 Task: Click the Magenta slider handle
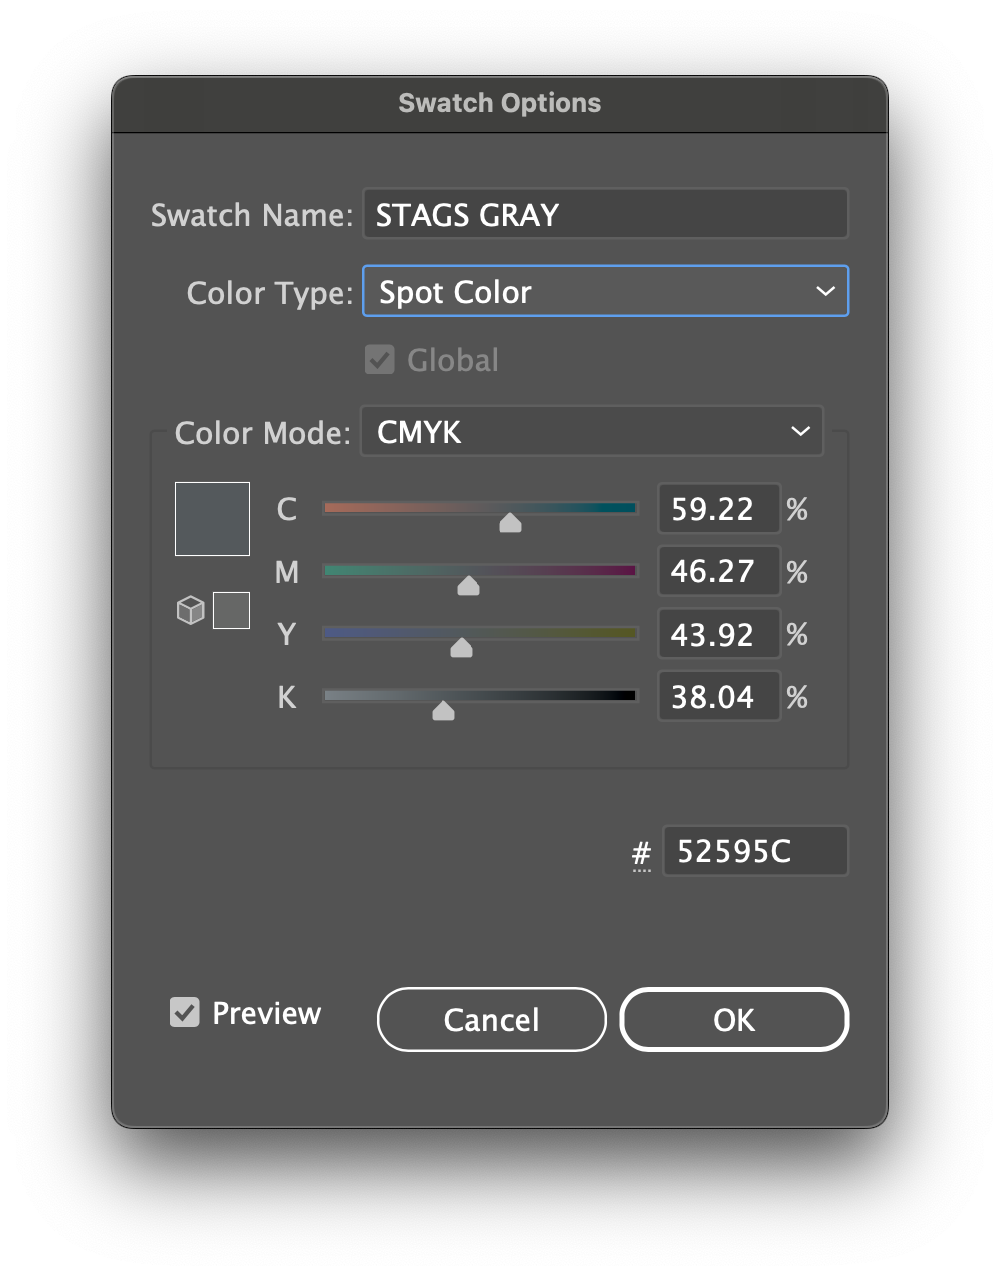click(468, 586)
